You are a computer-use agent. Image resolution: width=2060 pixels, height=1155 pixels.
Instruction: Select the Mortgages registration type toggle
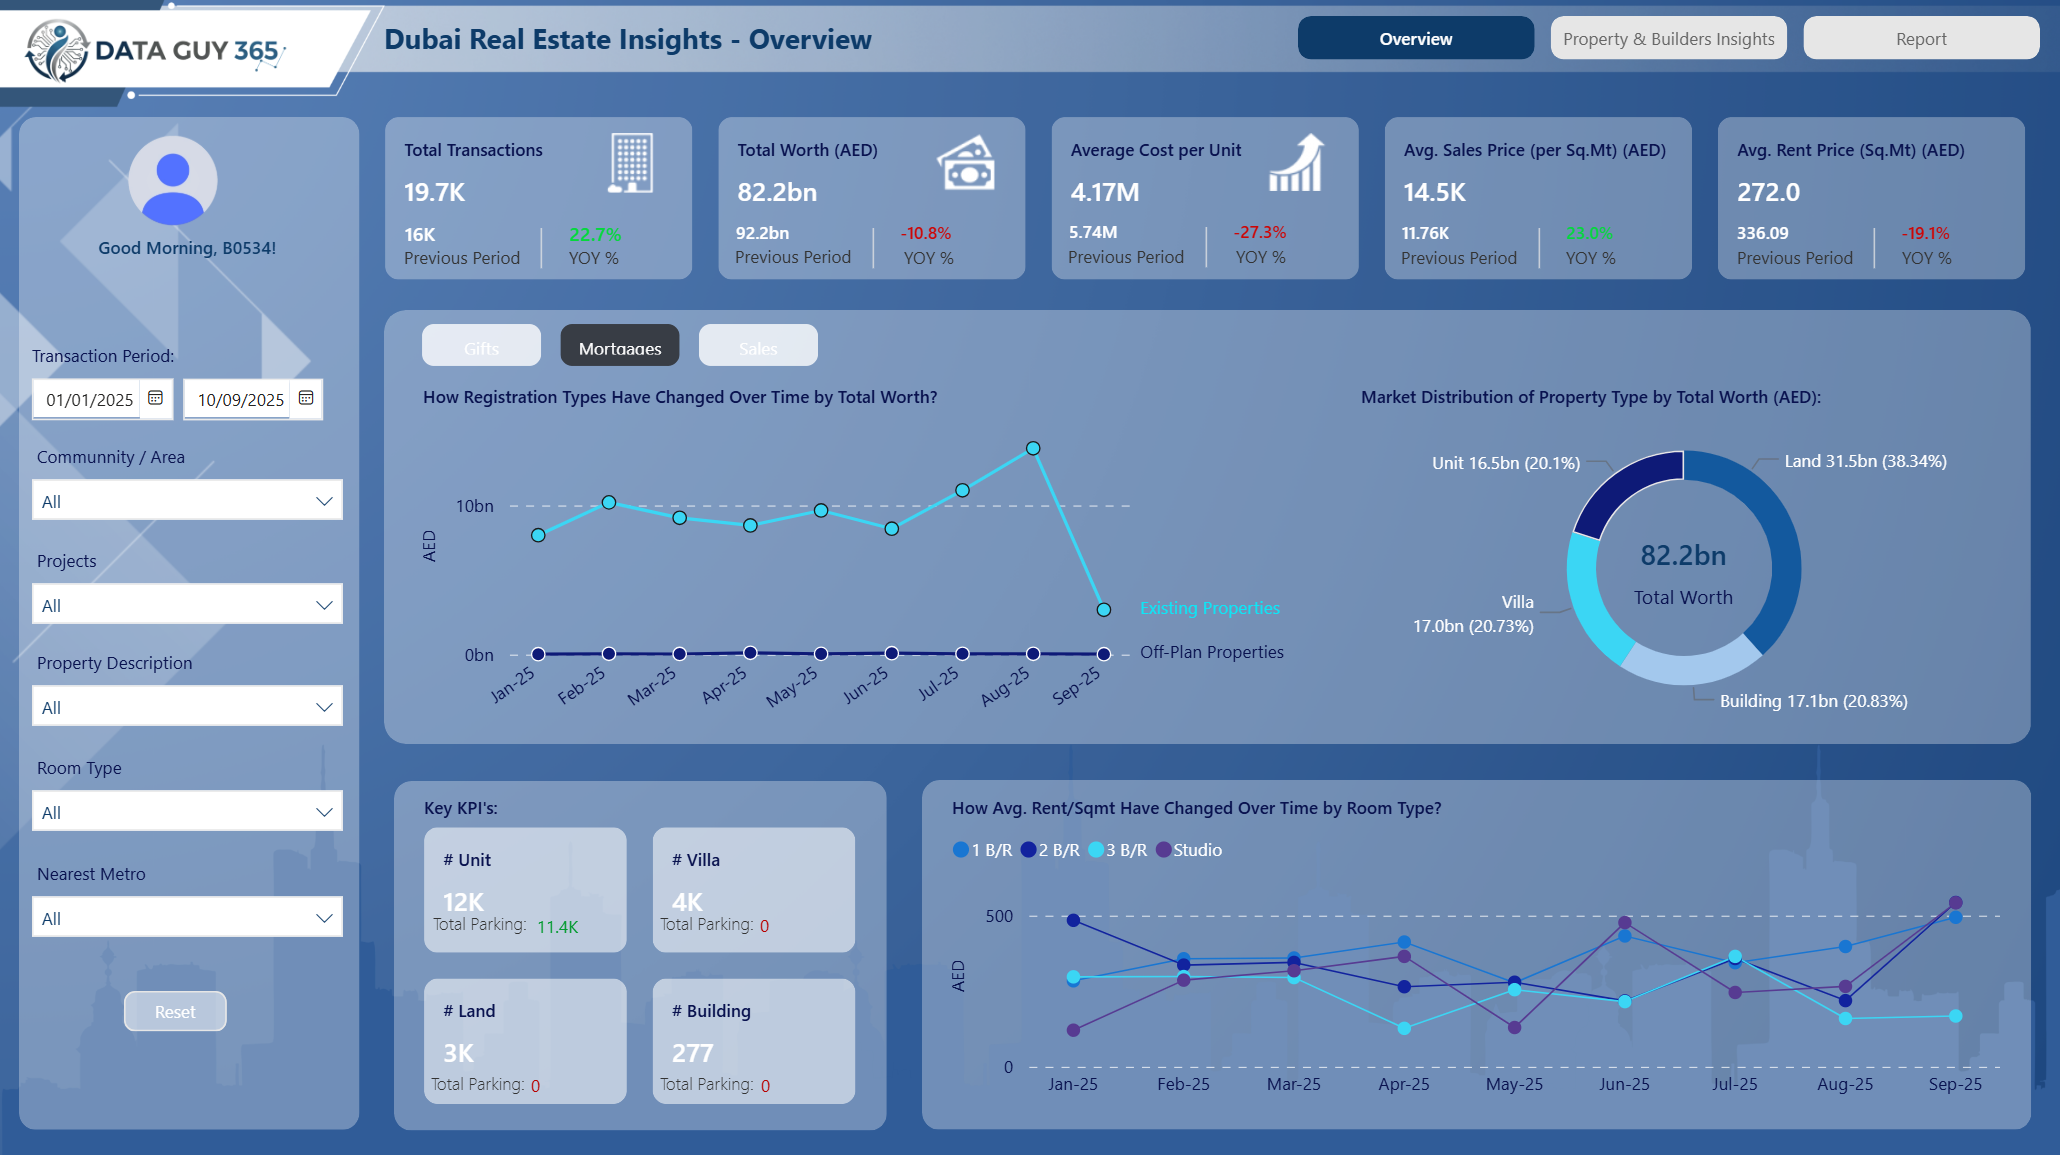(619, 346)
